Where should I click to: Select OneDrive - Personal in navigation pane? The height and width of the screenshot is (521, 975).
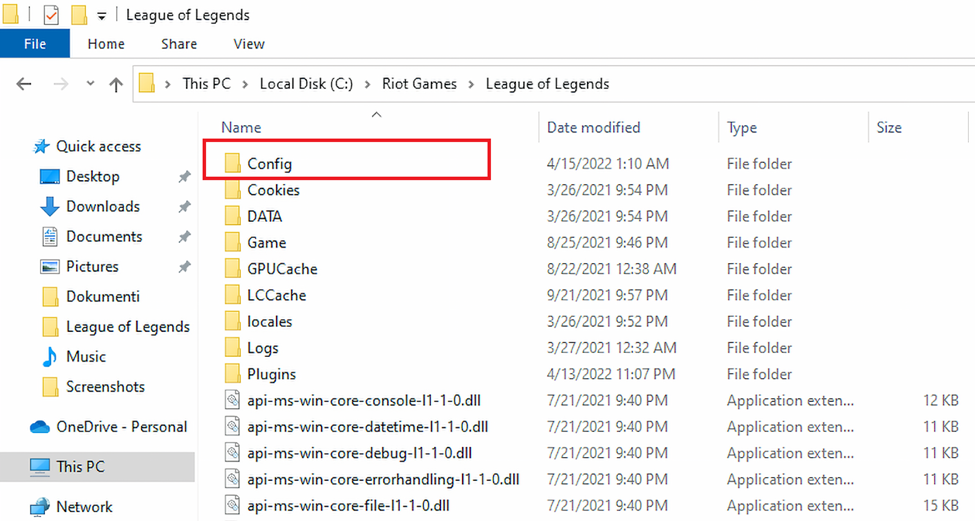coord(121,426)
